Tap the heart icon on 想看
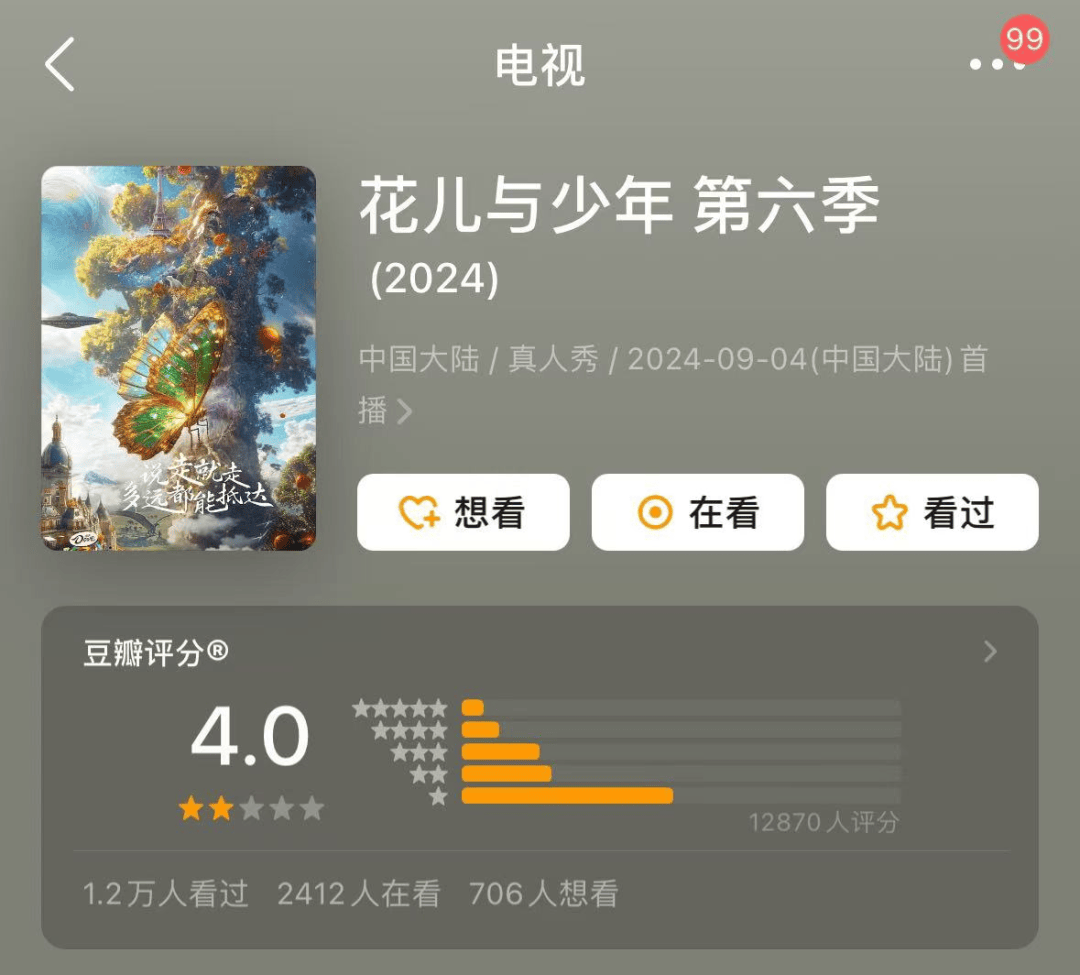The height and width of the screenshot is (975, 1080). tap(419, 512)
